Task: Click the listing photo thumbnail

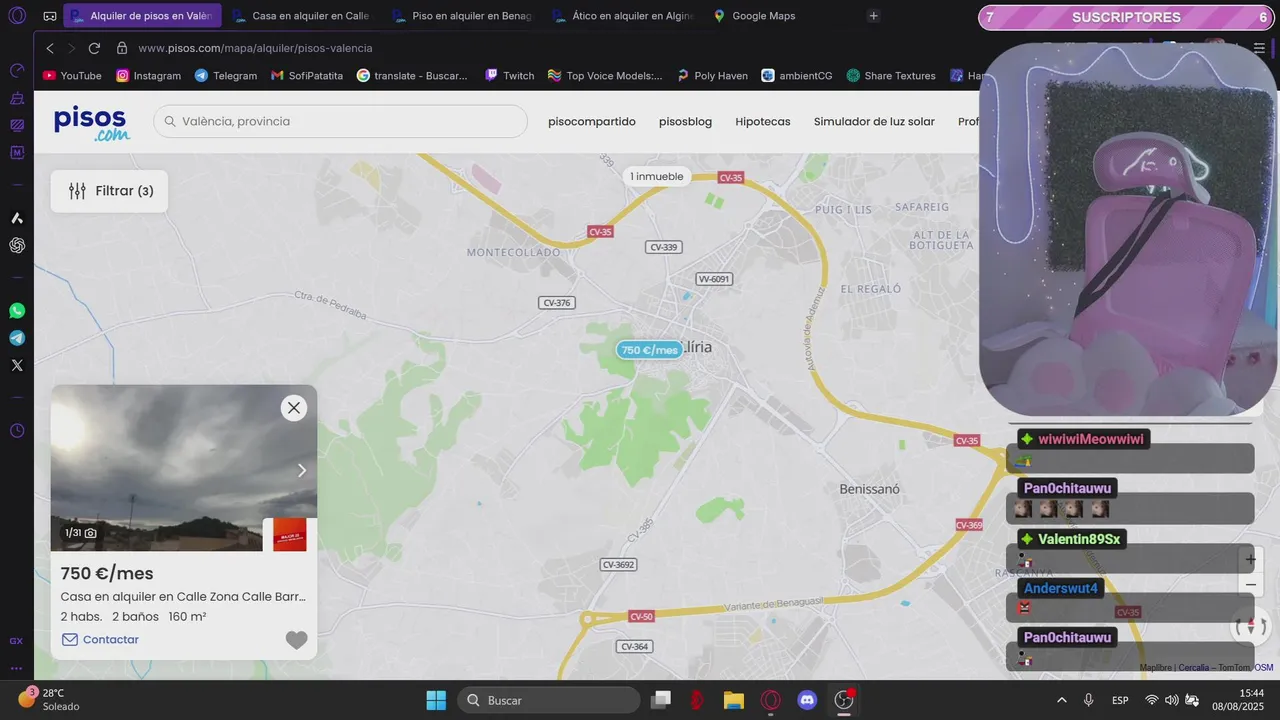Action: click(x=184, y=468)
